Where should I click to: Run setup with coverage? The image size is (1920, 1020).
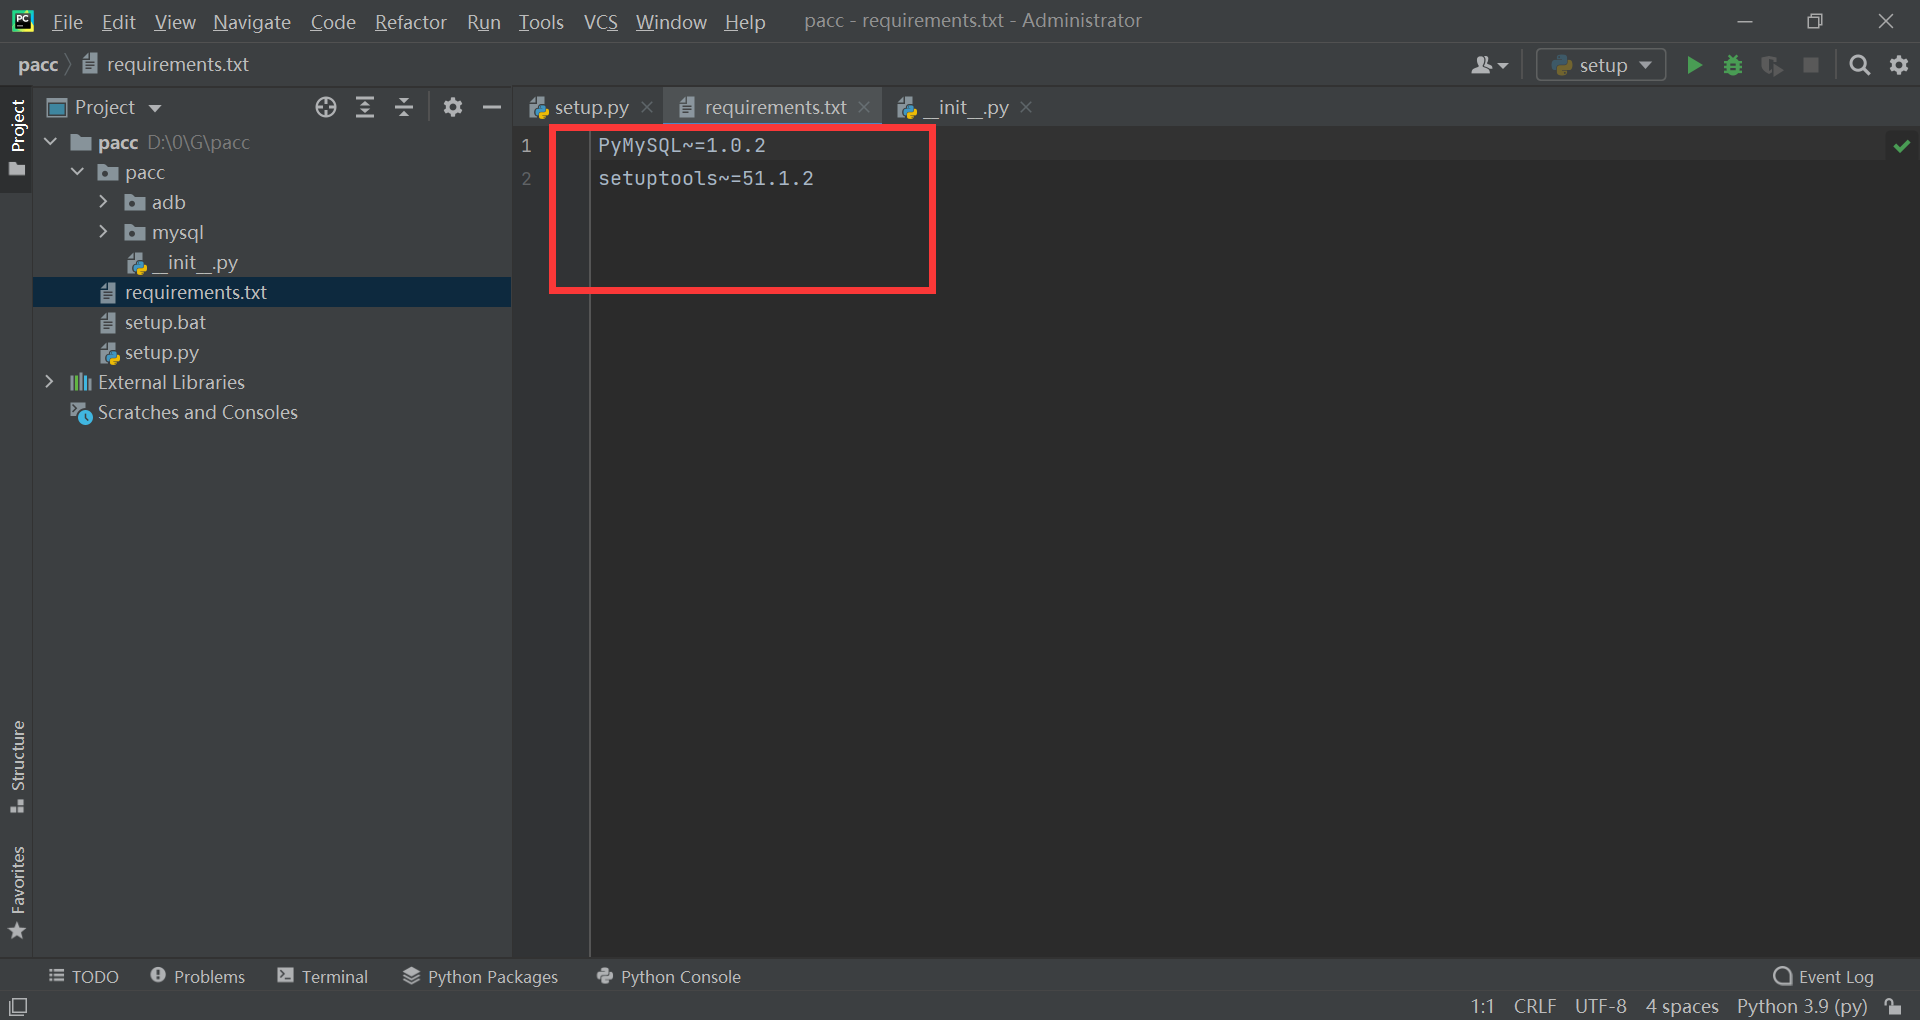click(x=1772, y=64)
